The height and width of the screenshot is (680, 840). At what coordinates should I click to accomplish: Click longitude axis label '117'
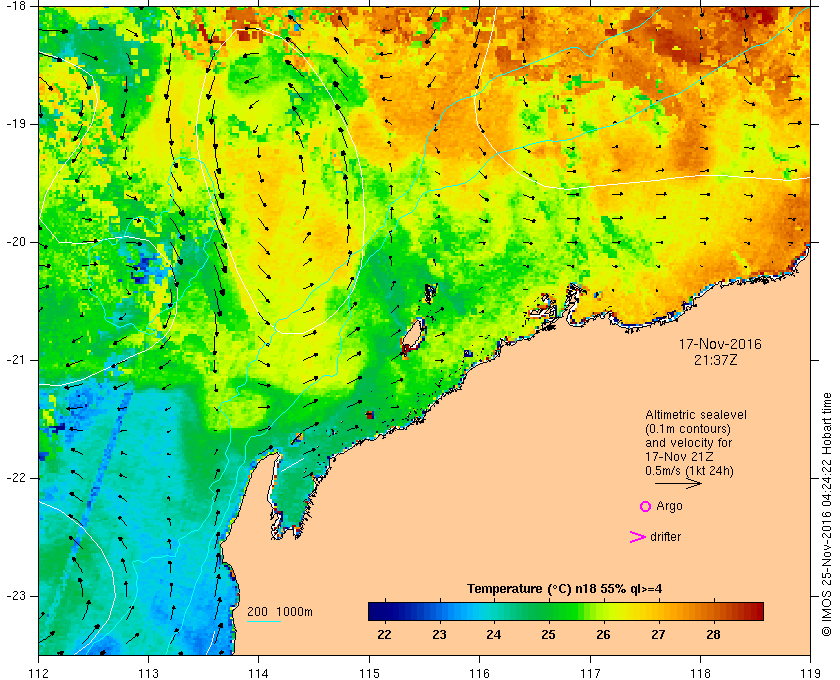[x=590, y=673]
